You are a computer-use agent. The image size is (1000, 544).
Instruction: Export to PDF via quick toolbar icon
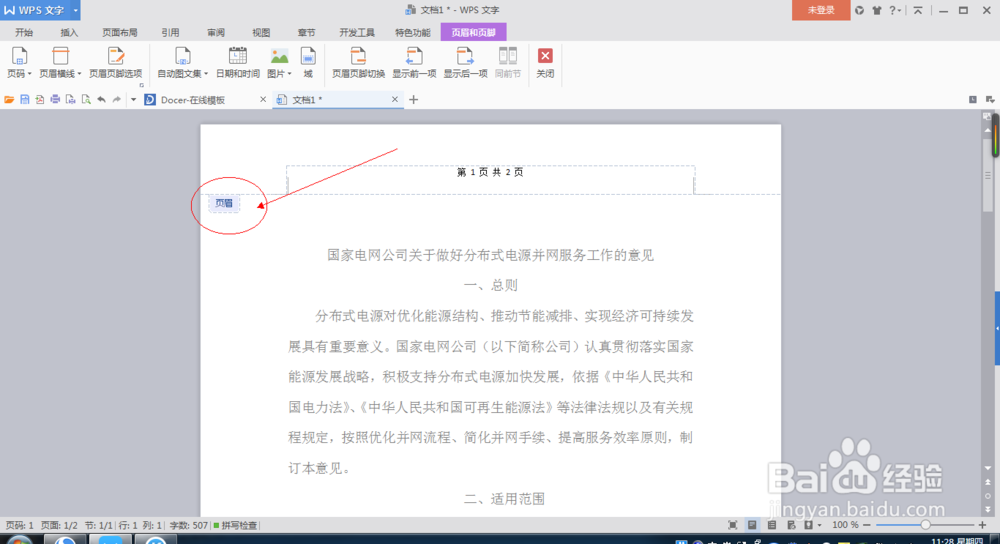(x=40, y=99)
